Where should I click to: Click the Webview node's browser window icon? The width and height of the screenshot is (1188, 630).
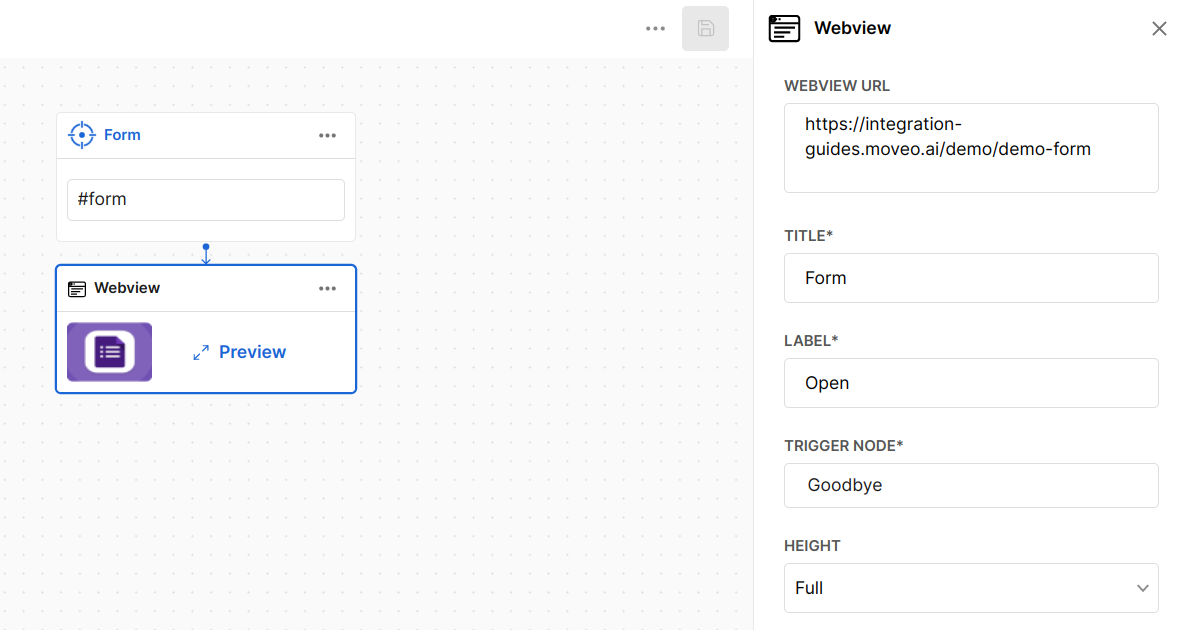click(x=77, y=289)
